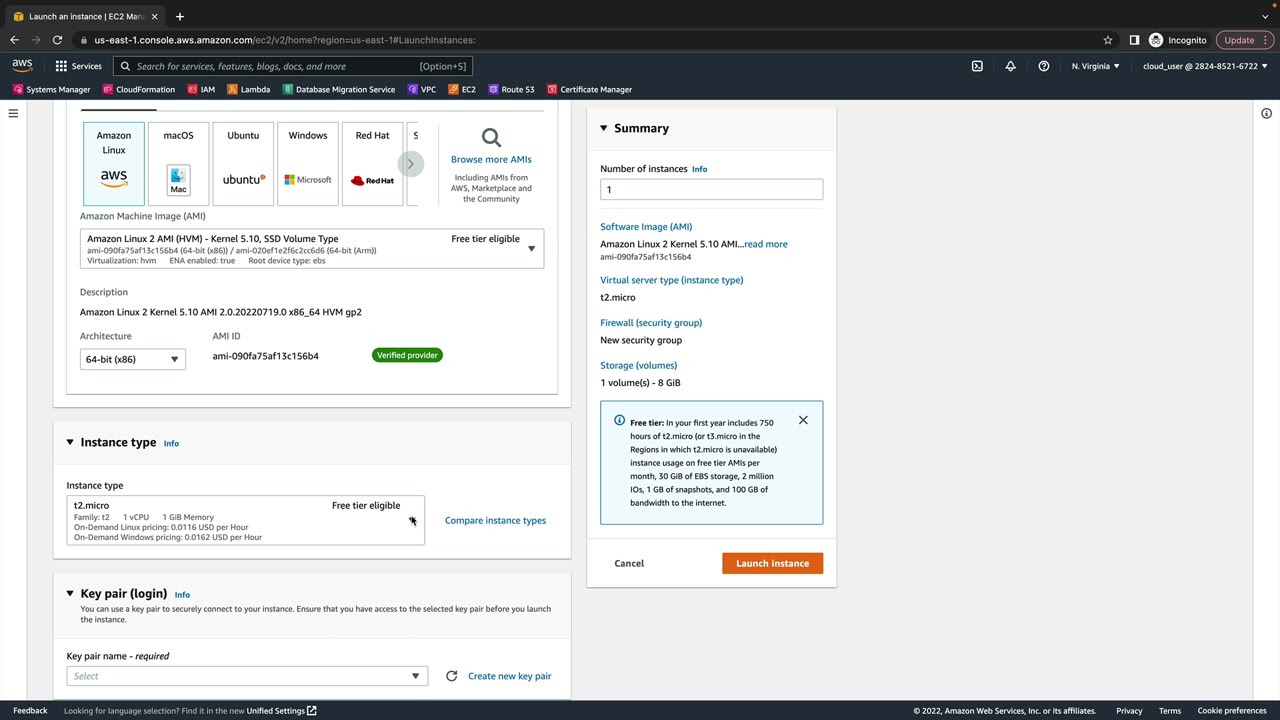Image resolution: width=1280 pixels, height=720 pixels.
Task: Select the Amazon Linux AMI tile
Action: 114,163
